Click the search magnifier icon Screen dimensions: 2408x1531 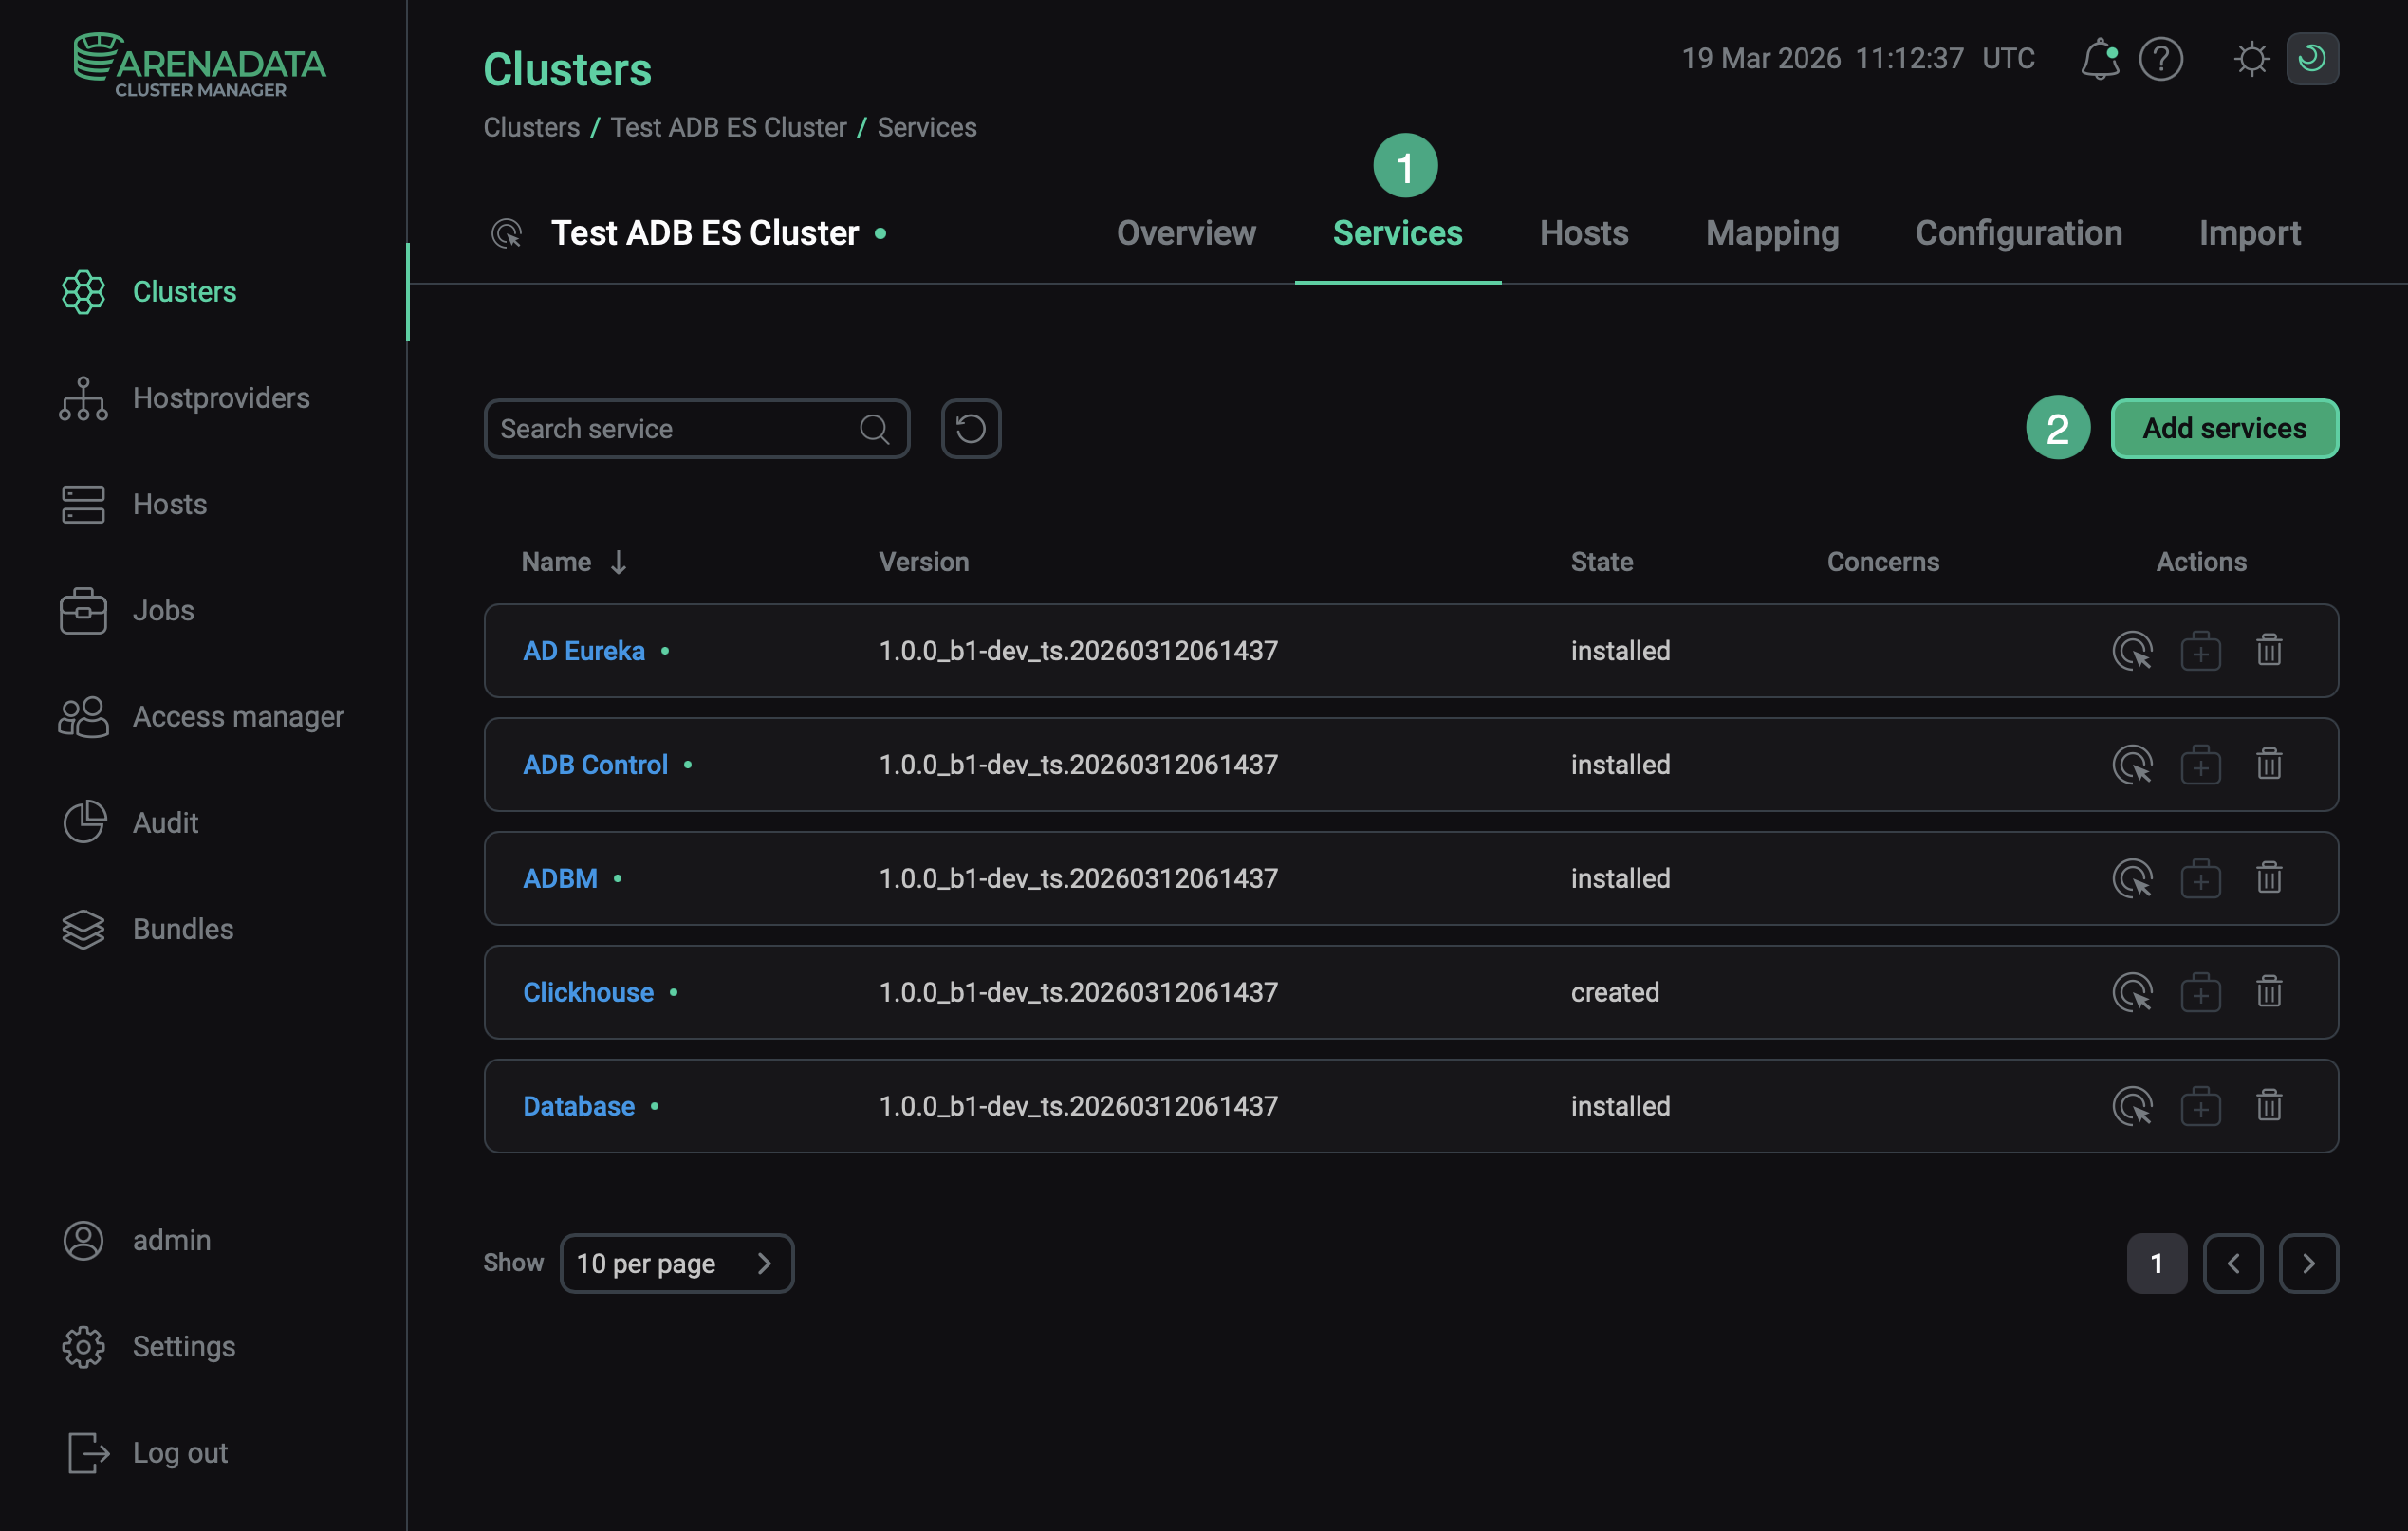click(874, 429)
